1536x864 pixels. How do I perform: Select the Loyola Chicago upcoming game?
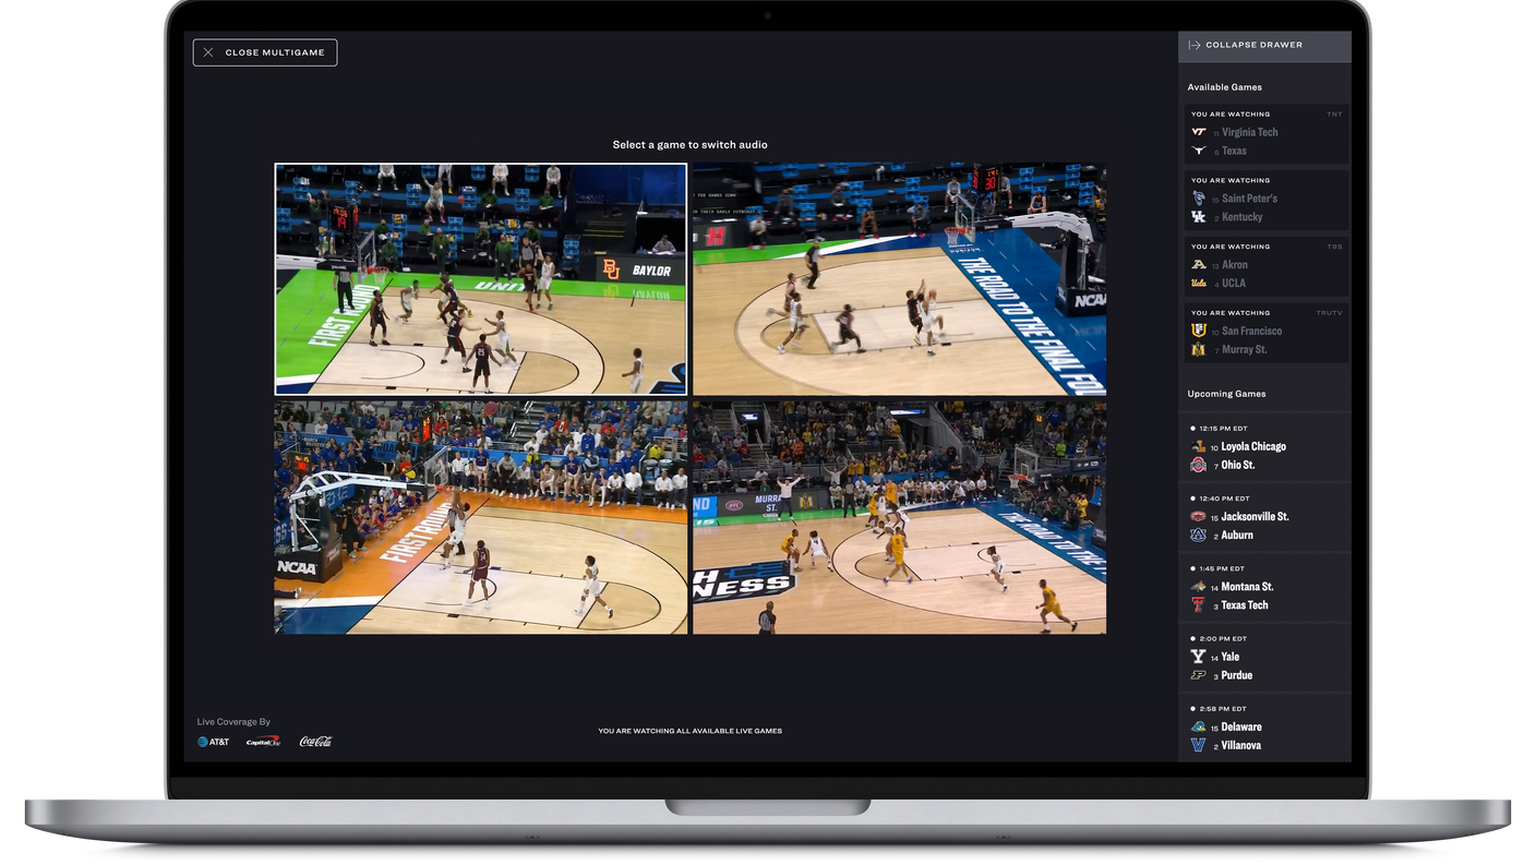pyautogui.click(x=1253, y=447)
